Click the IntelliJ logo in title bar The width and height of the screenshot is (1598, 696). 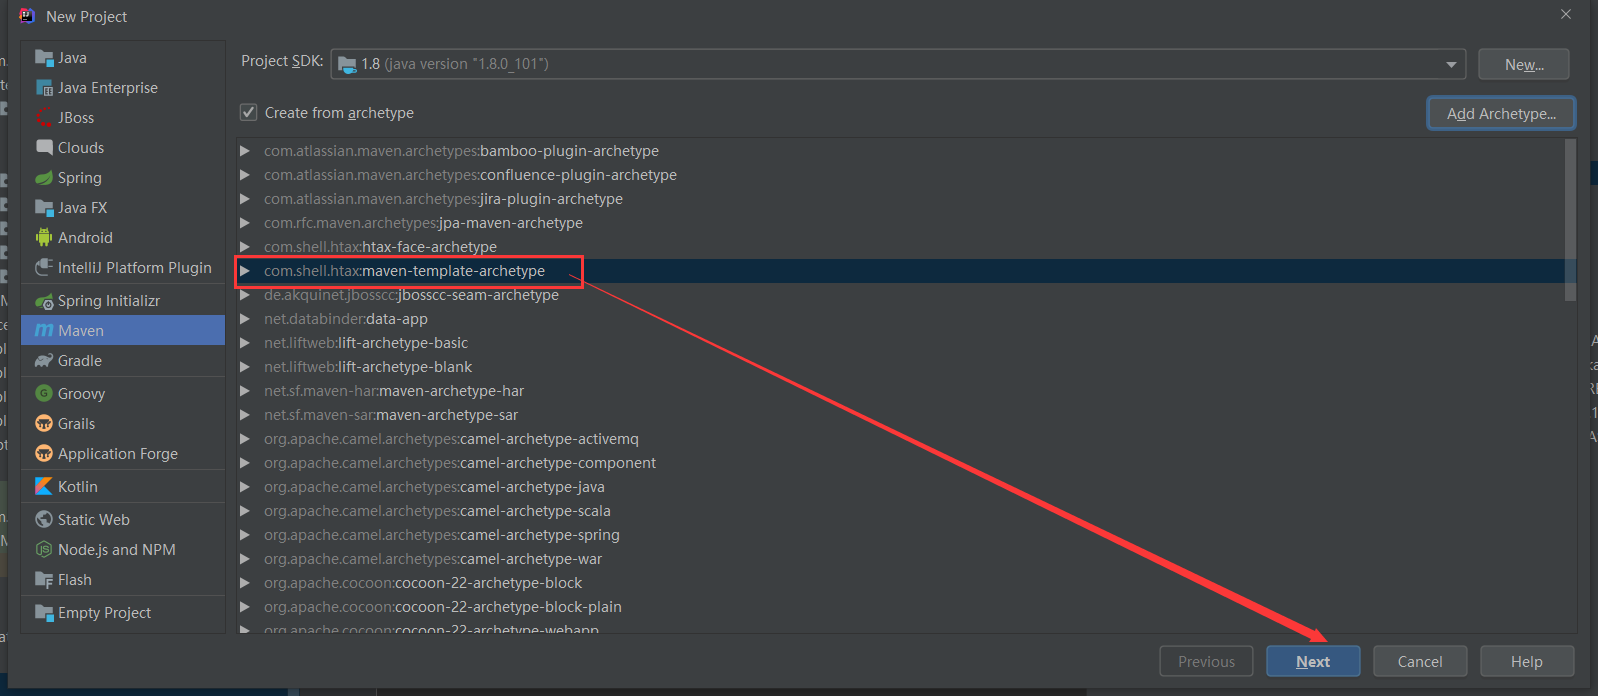pos(27,16)
